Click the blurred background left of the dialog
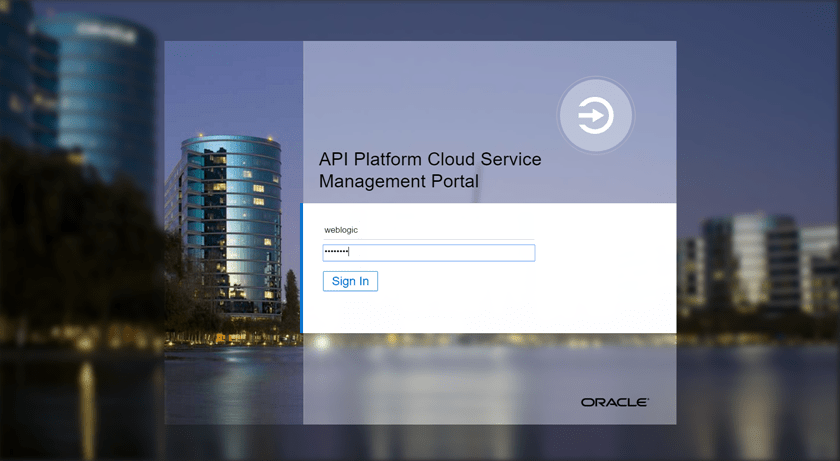840x461 pixels. tap(80, 250)
